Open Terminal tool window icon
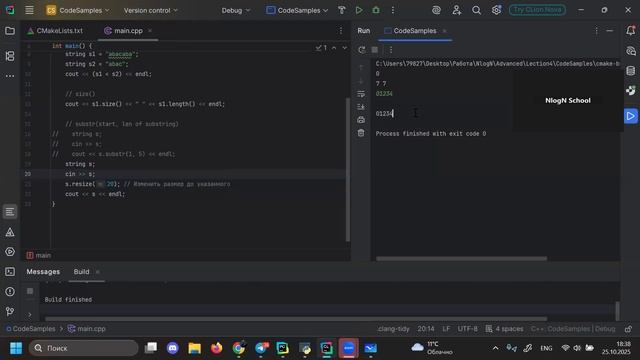640x360 pixels. click(x=10, y=272)
